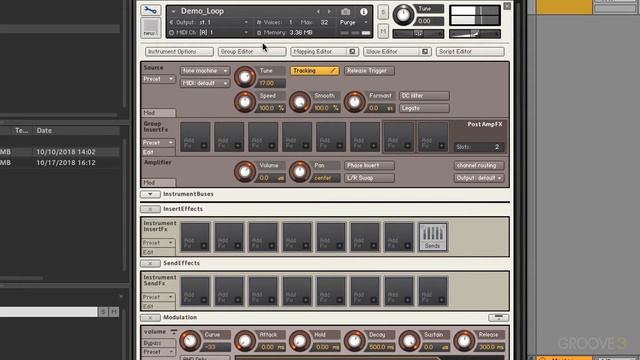The image size is (640, 360).
Task: Add Fx in last Post Amp Fx slot
Action: 433,137
